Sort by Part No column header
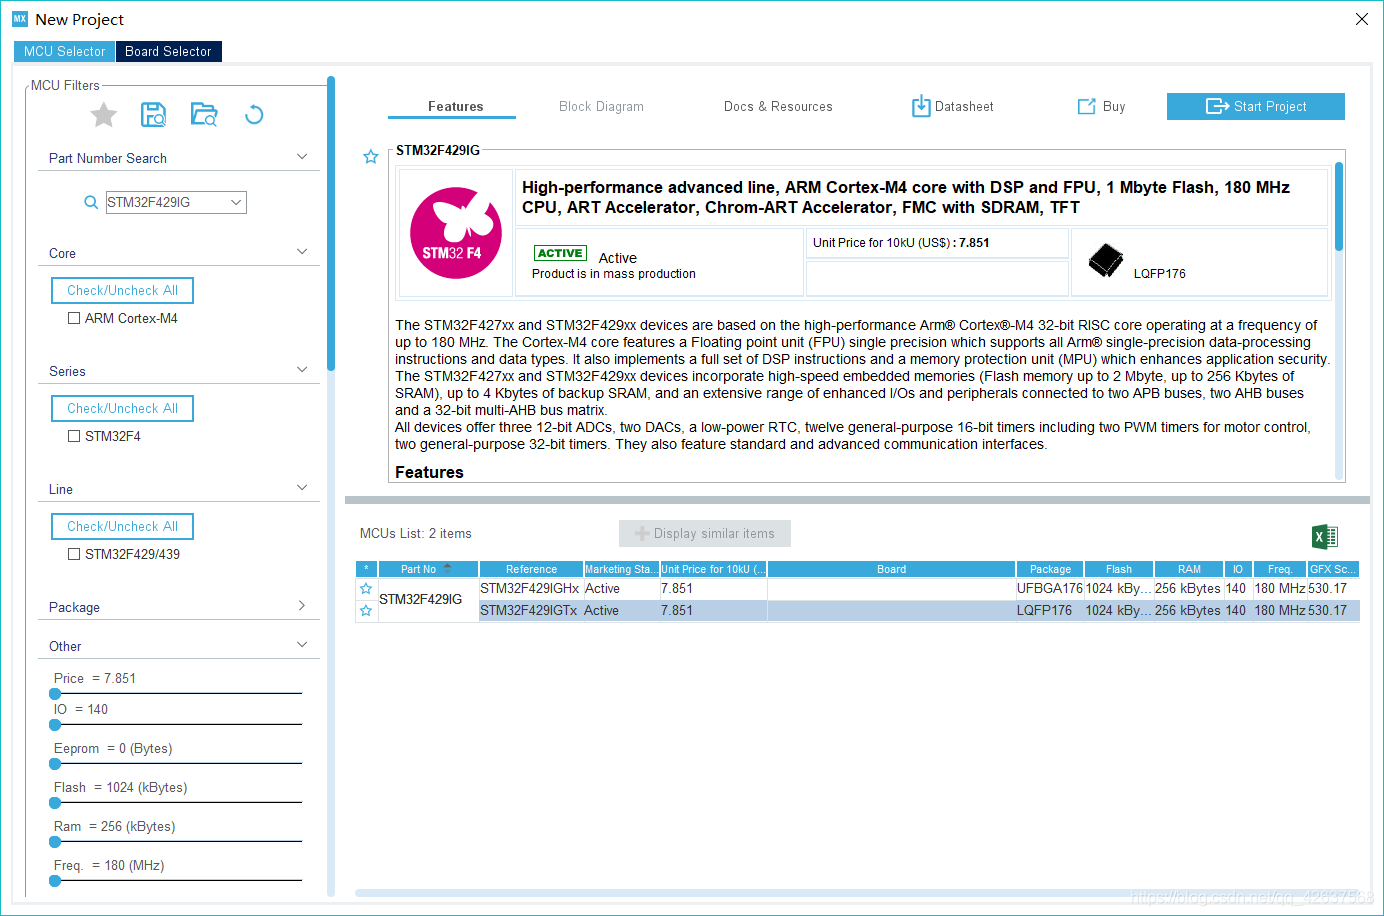This screenshot has height=916, width=1384. click(x=427, y=569)
